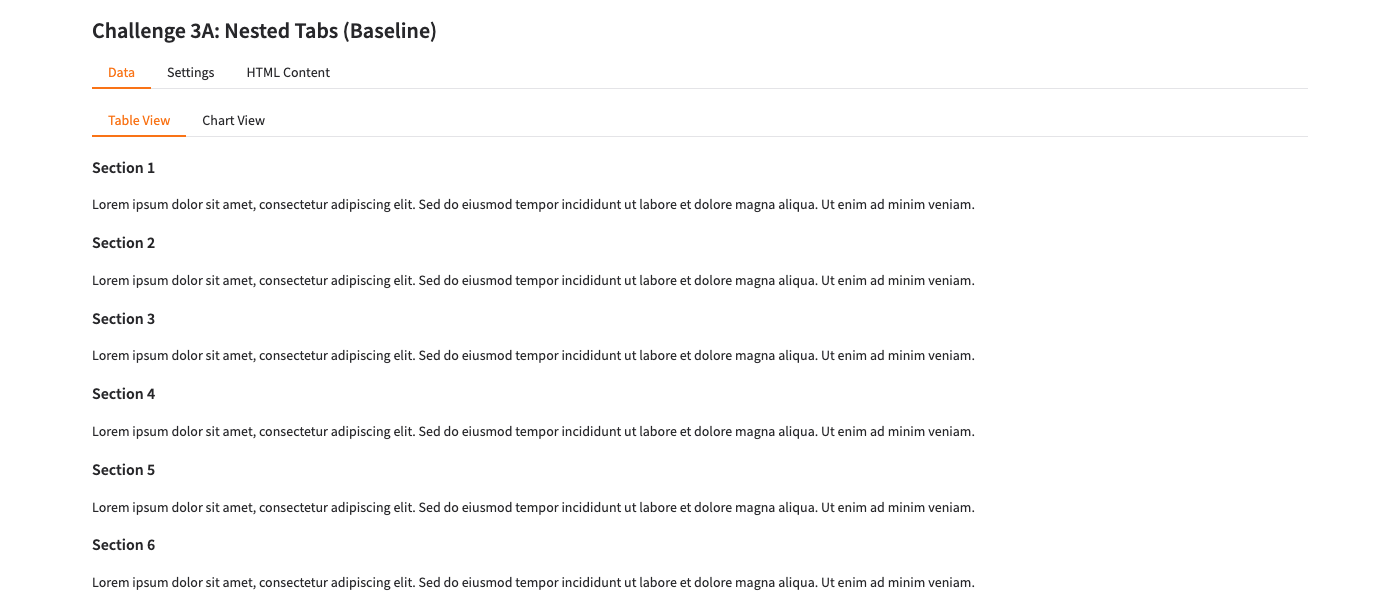This screenshot has width=1400, height=600.
Task: Click the paragraph text below Section 4
Action: [533, 431]
